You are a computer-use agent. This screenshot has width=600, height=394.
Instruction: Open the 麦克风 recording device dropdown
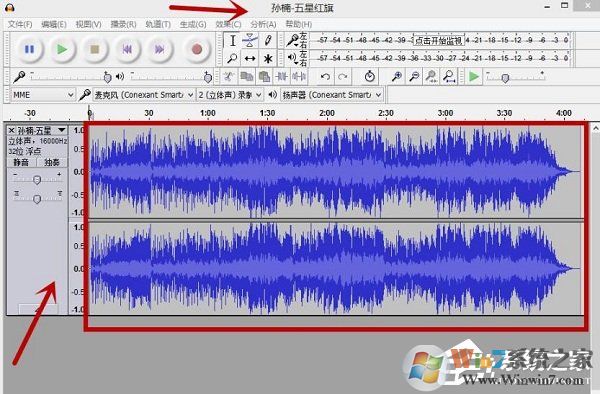[143, 95]
